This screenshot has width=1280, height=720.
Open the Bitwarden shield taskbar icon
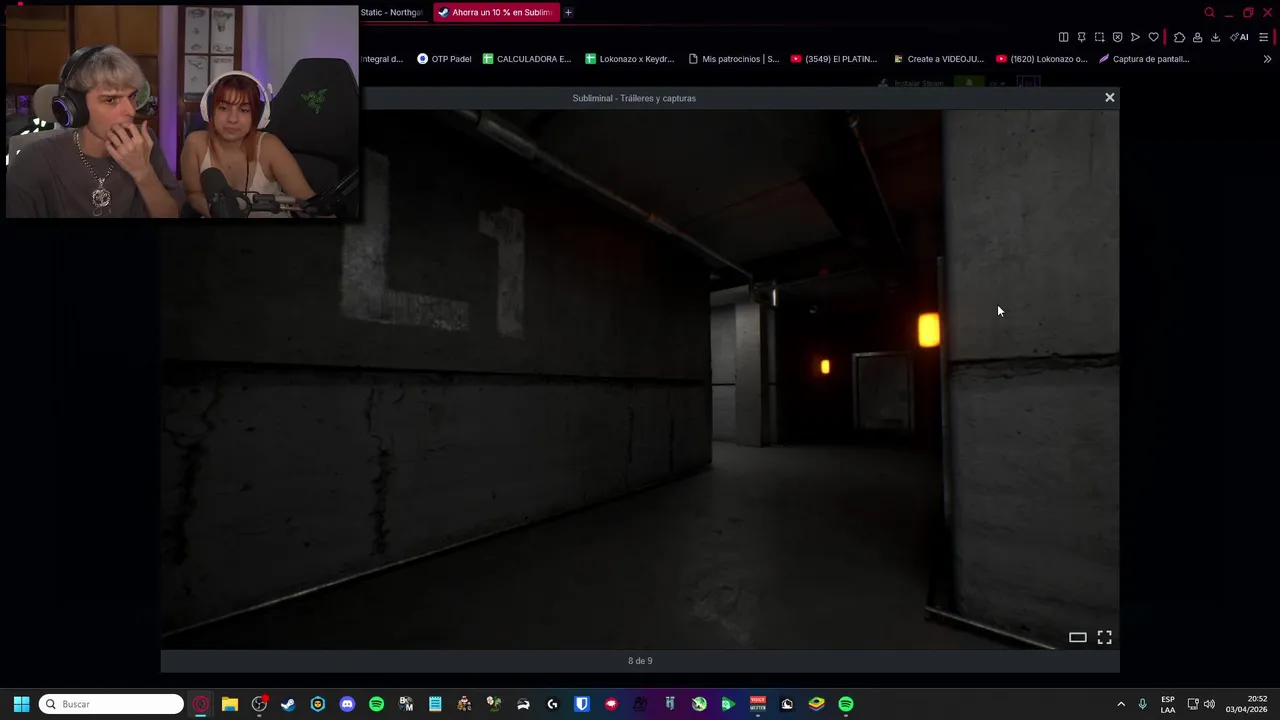[x=582, y=704]
